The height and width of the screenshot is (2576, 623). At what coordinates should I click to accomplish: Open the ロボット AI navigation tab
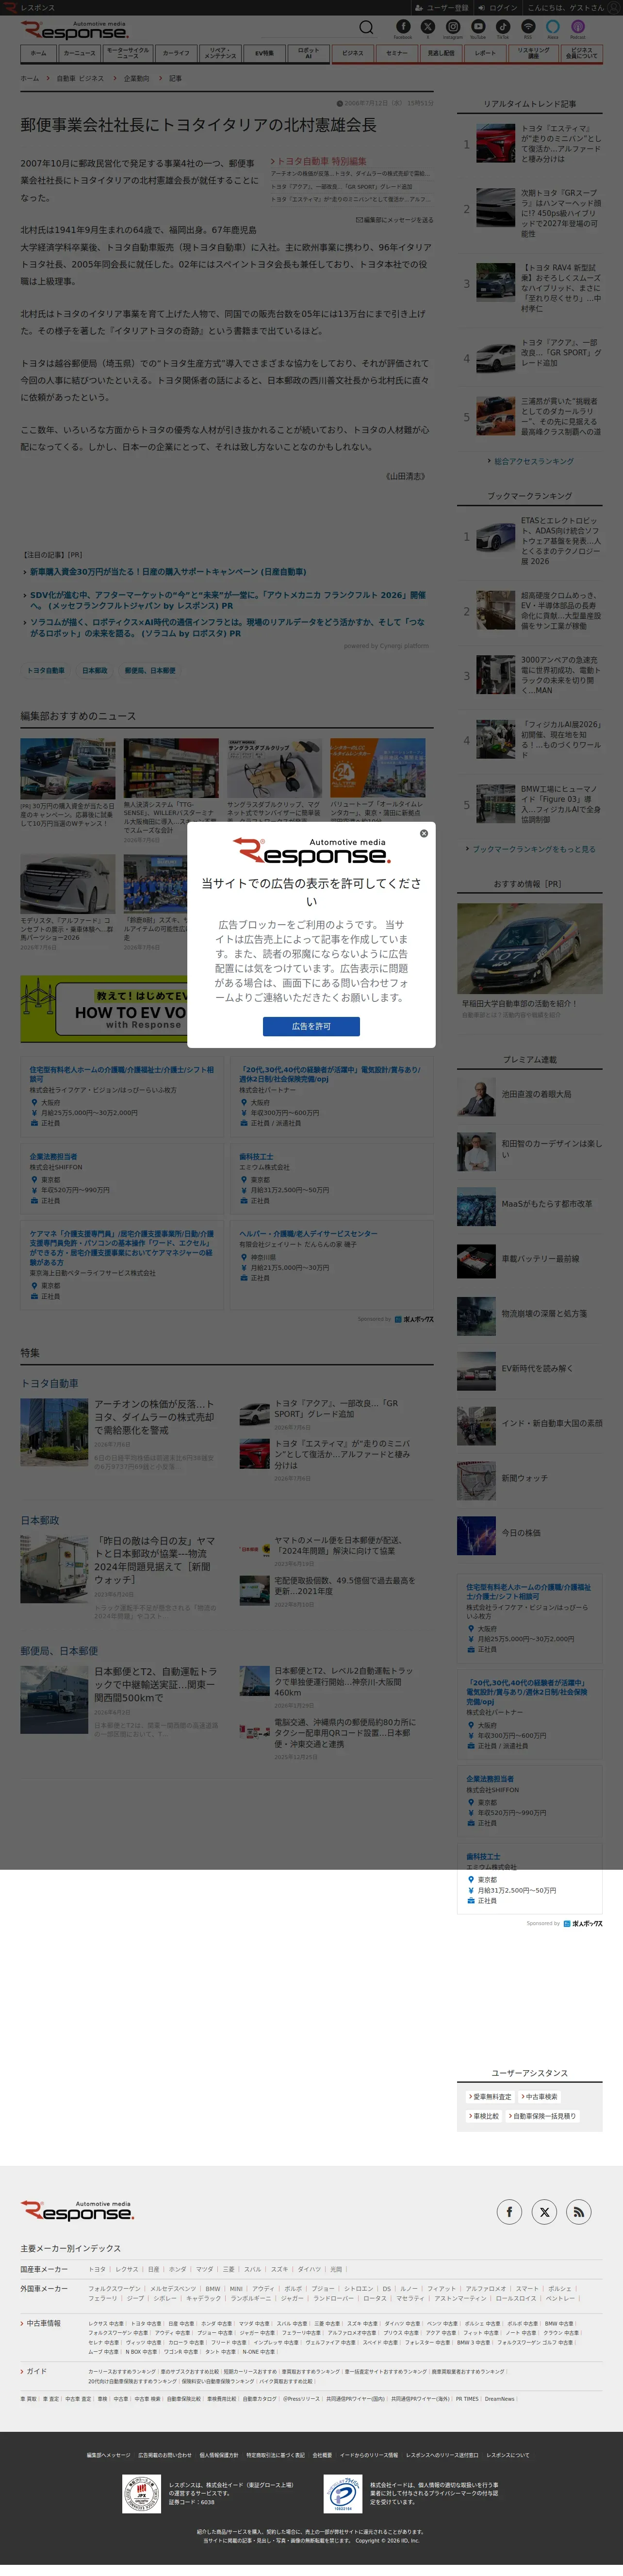point(308,53)
